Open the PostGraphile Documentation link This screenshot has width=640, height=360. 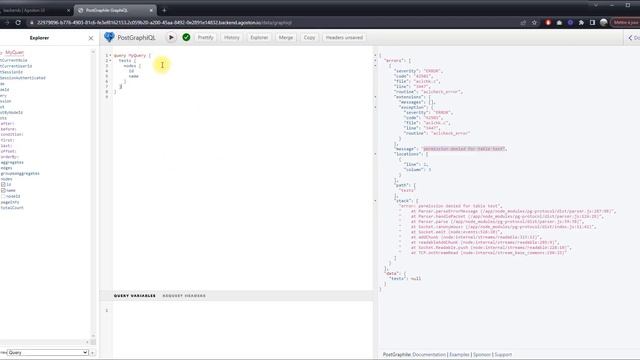429,354
